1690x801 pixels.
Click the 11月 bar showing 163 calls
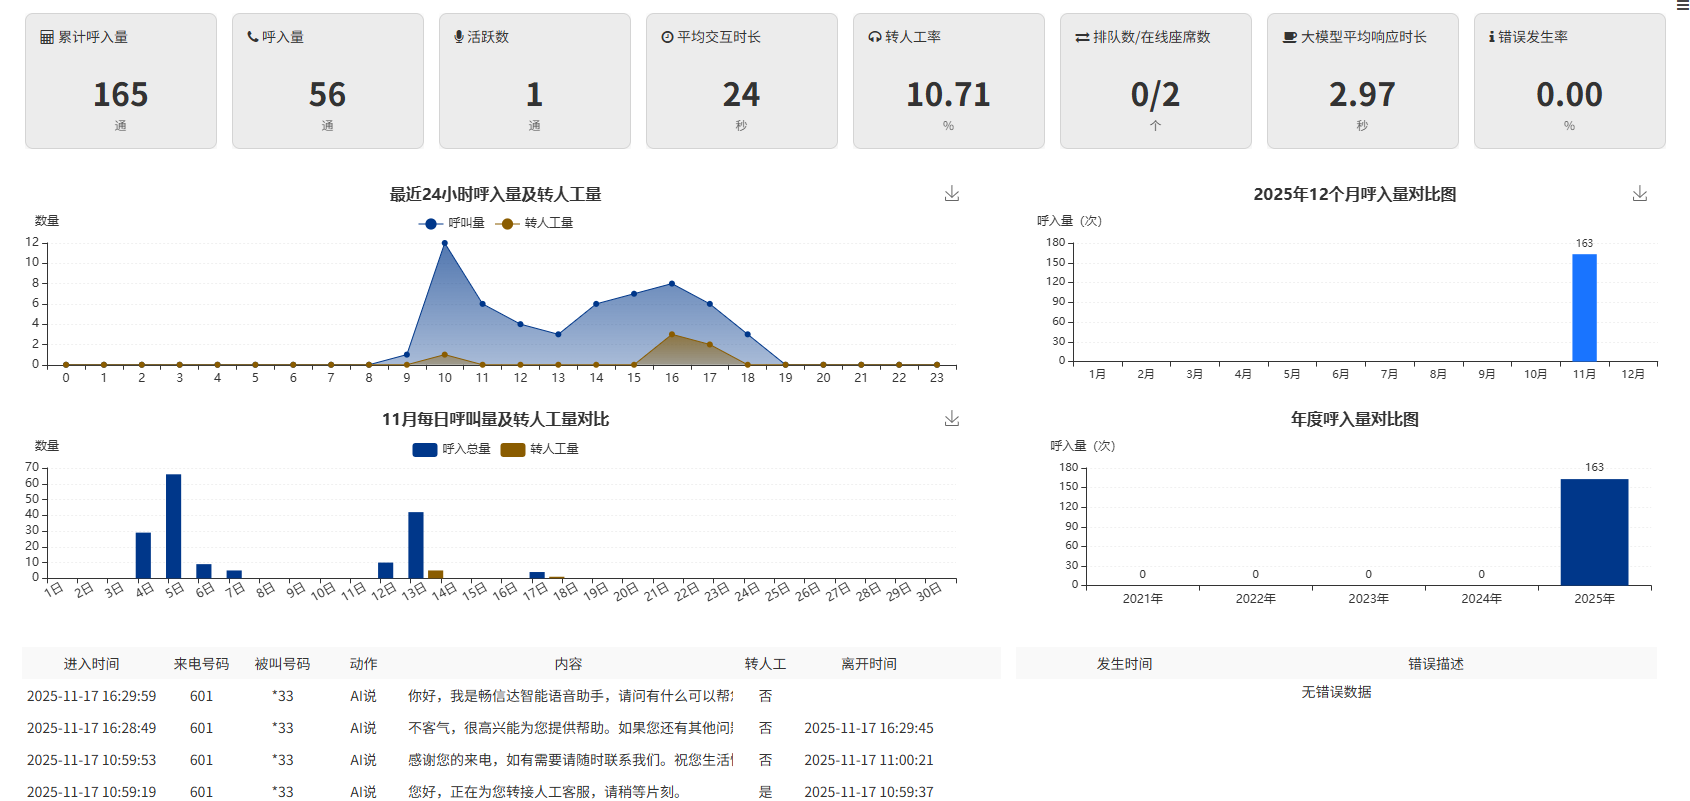tap(1584, 307)
